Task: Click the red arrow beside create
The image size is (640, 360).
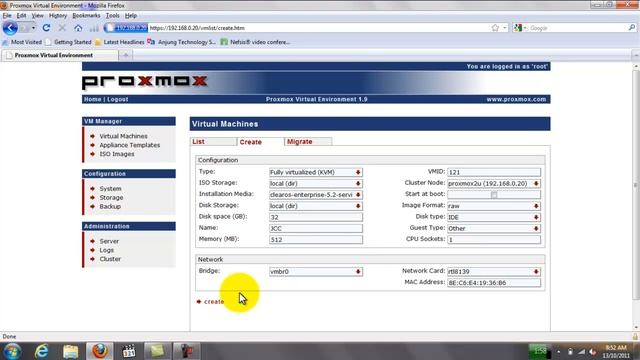Action: click(199, 302)
